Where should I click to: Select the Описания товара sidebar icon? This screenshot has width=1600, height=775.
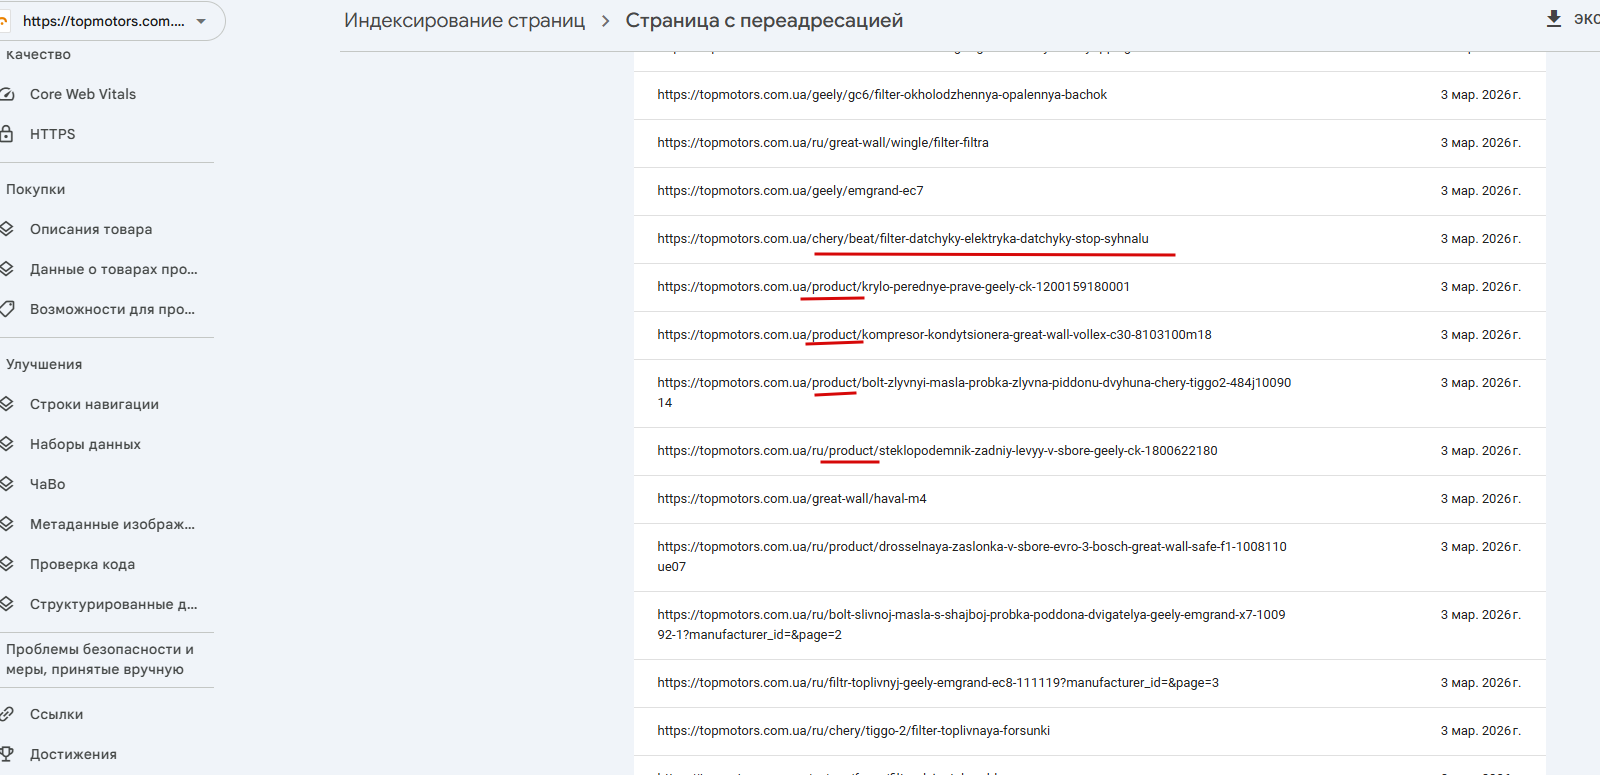6,229
